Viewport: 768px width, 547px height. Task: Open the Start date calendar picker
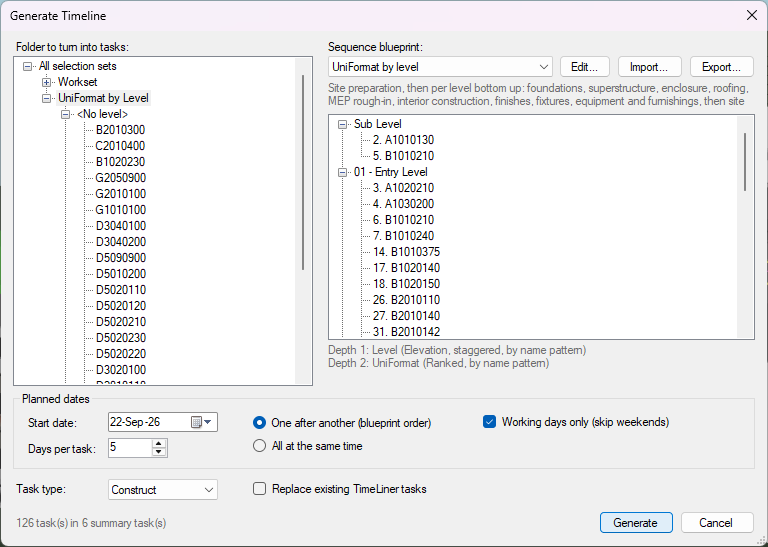pos(201,422)
